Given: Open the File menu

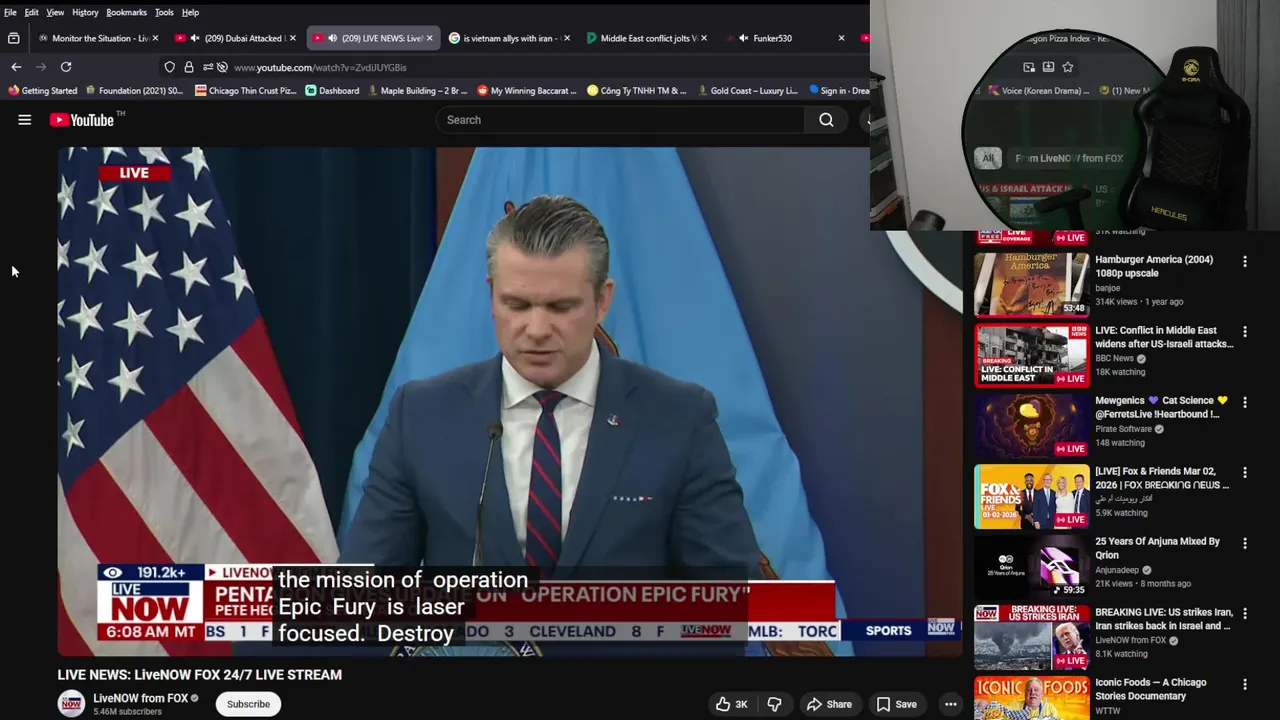Looking at the screenshot, I should (10, 12).
